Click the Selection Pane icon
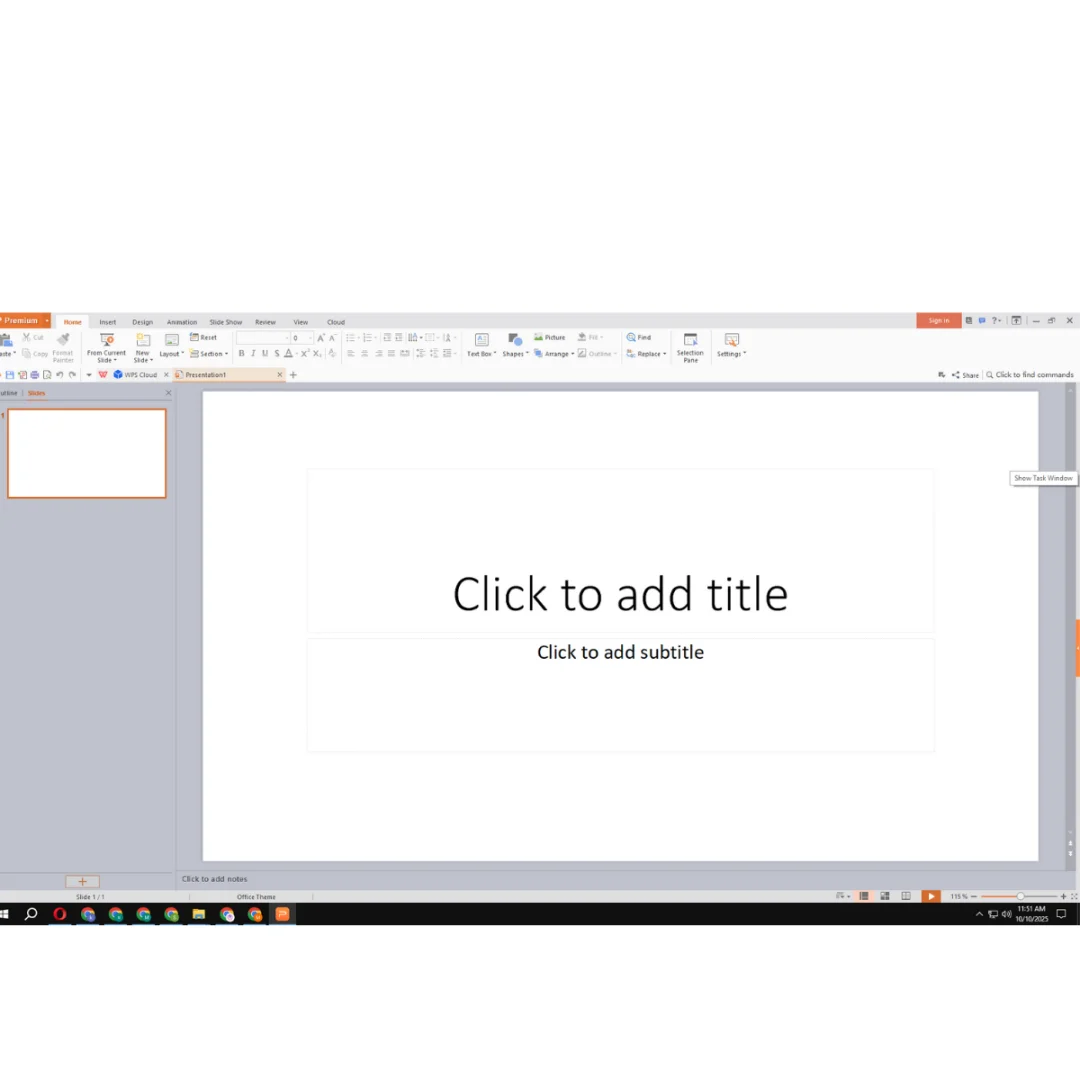1080x1080 pixels. tap(690, 340)
